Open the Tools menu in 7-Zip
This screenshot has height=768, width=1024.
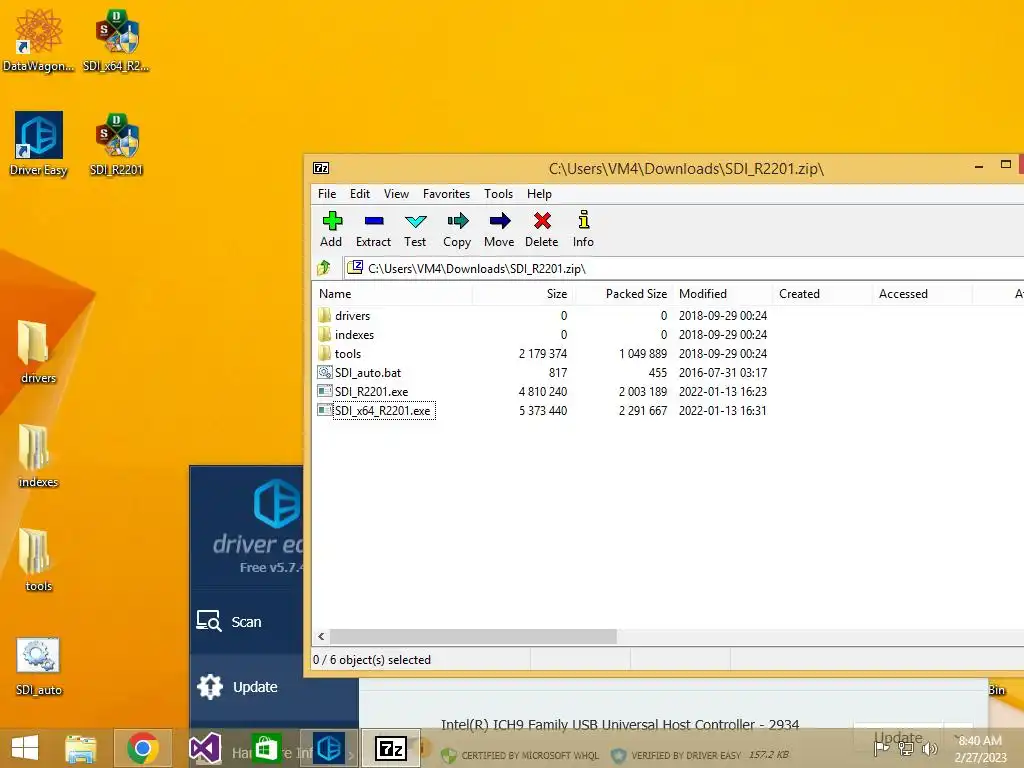498,194
